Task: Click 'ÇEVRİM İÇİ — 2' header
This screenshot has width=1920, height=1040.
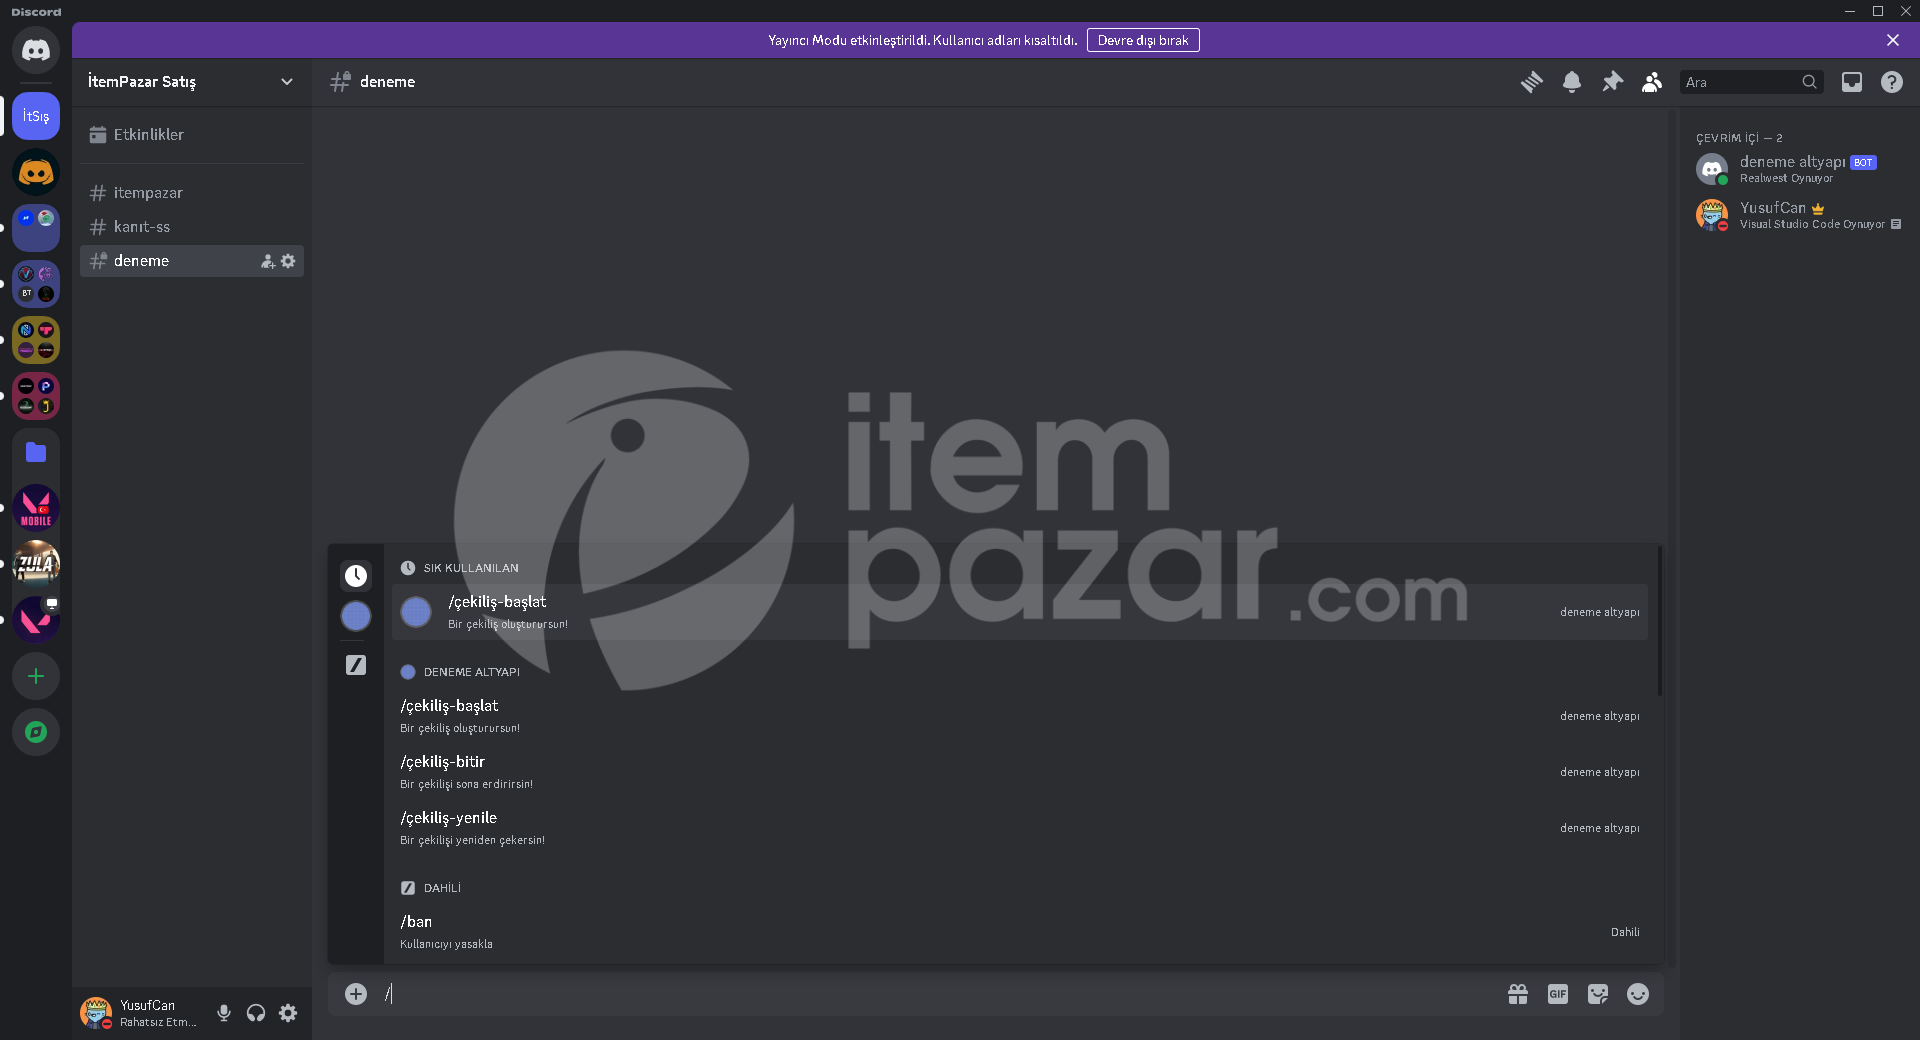Action: pos(1739,138)
